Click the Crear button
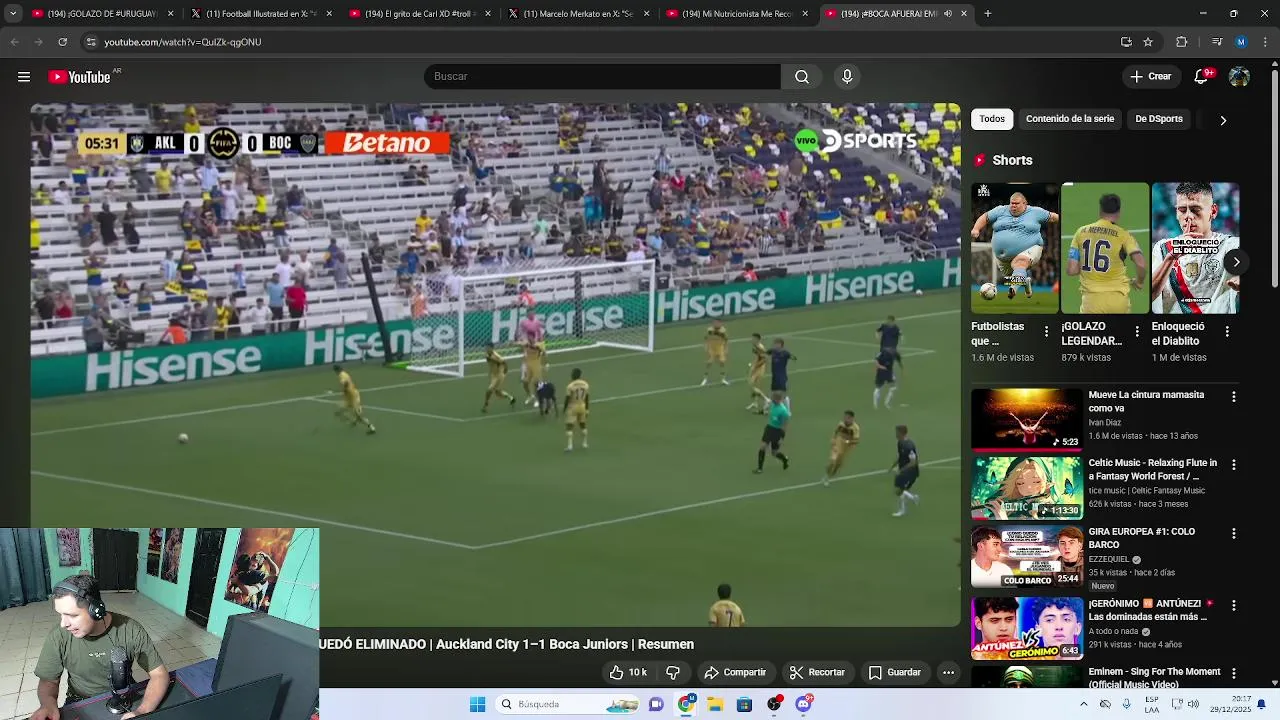 click(x=1151, y=77)
